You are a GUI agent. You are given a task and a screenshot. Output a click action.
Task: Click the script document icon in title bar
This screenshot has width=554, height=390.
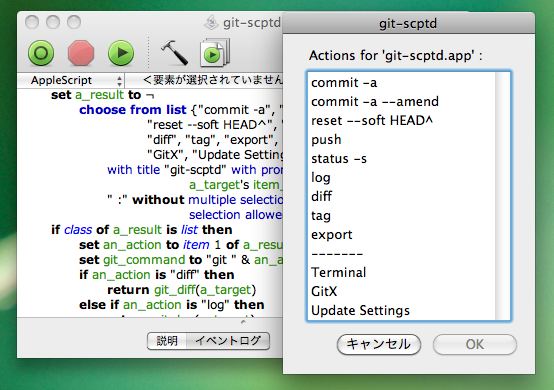click(x=212, y=23)
